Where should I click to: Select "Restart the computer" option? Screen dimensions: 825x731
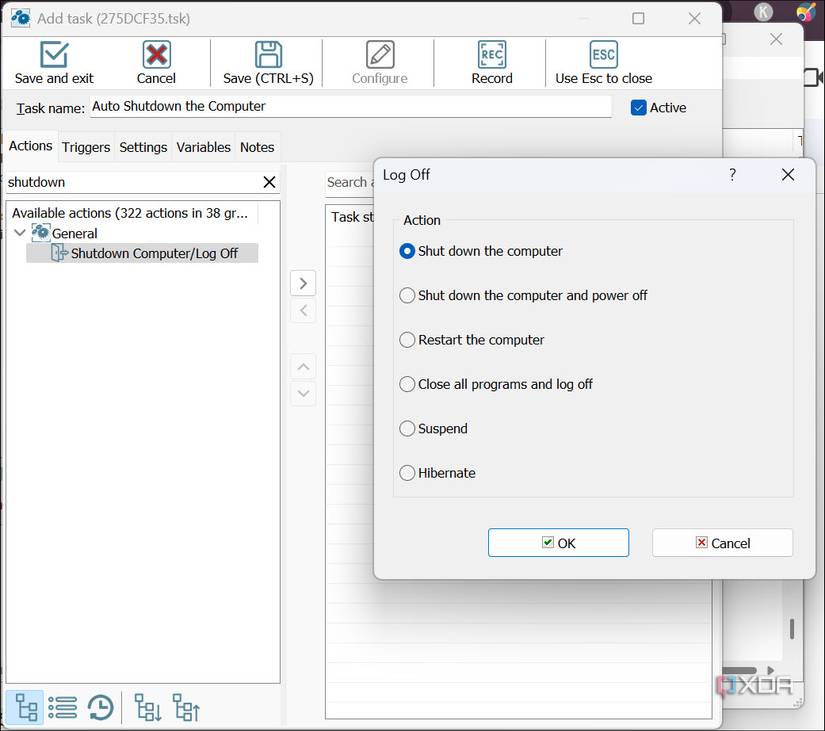[x=407, y=340]
